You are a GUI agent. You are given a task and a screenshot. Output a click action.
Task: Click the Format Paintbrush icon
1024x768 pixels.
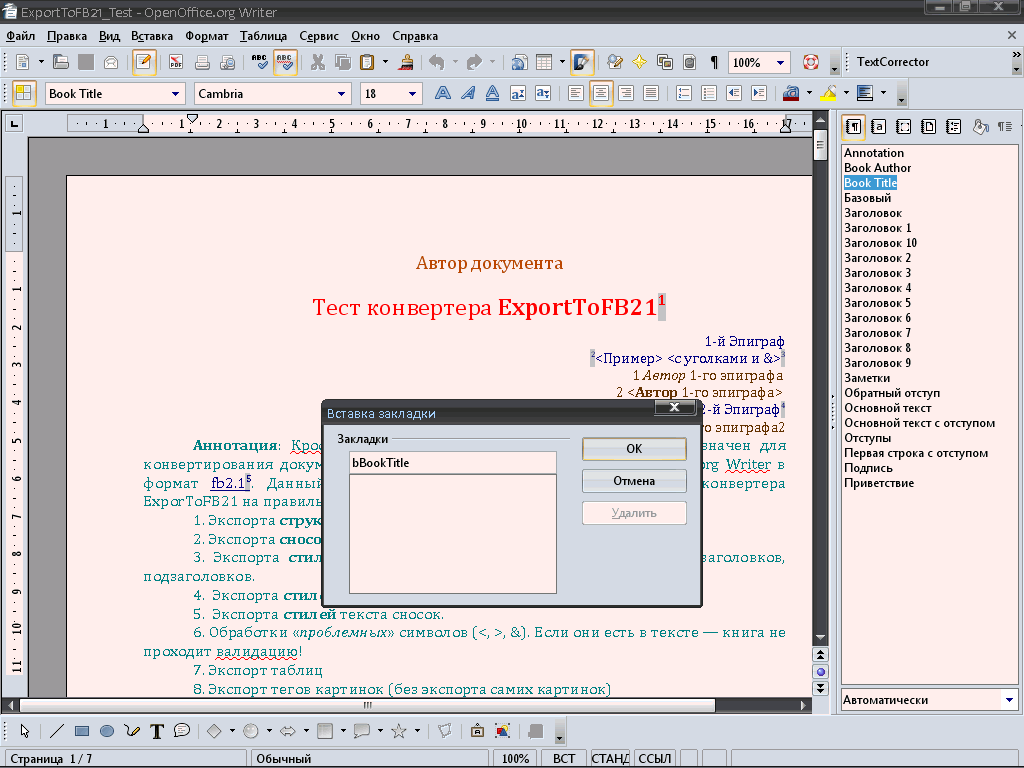407,62
